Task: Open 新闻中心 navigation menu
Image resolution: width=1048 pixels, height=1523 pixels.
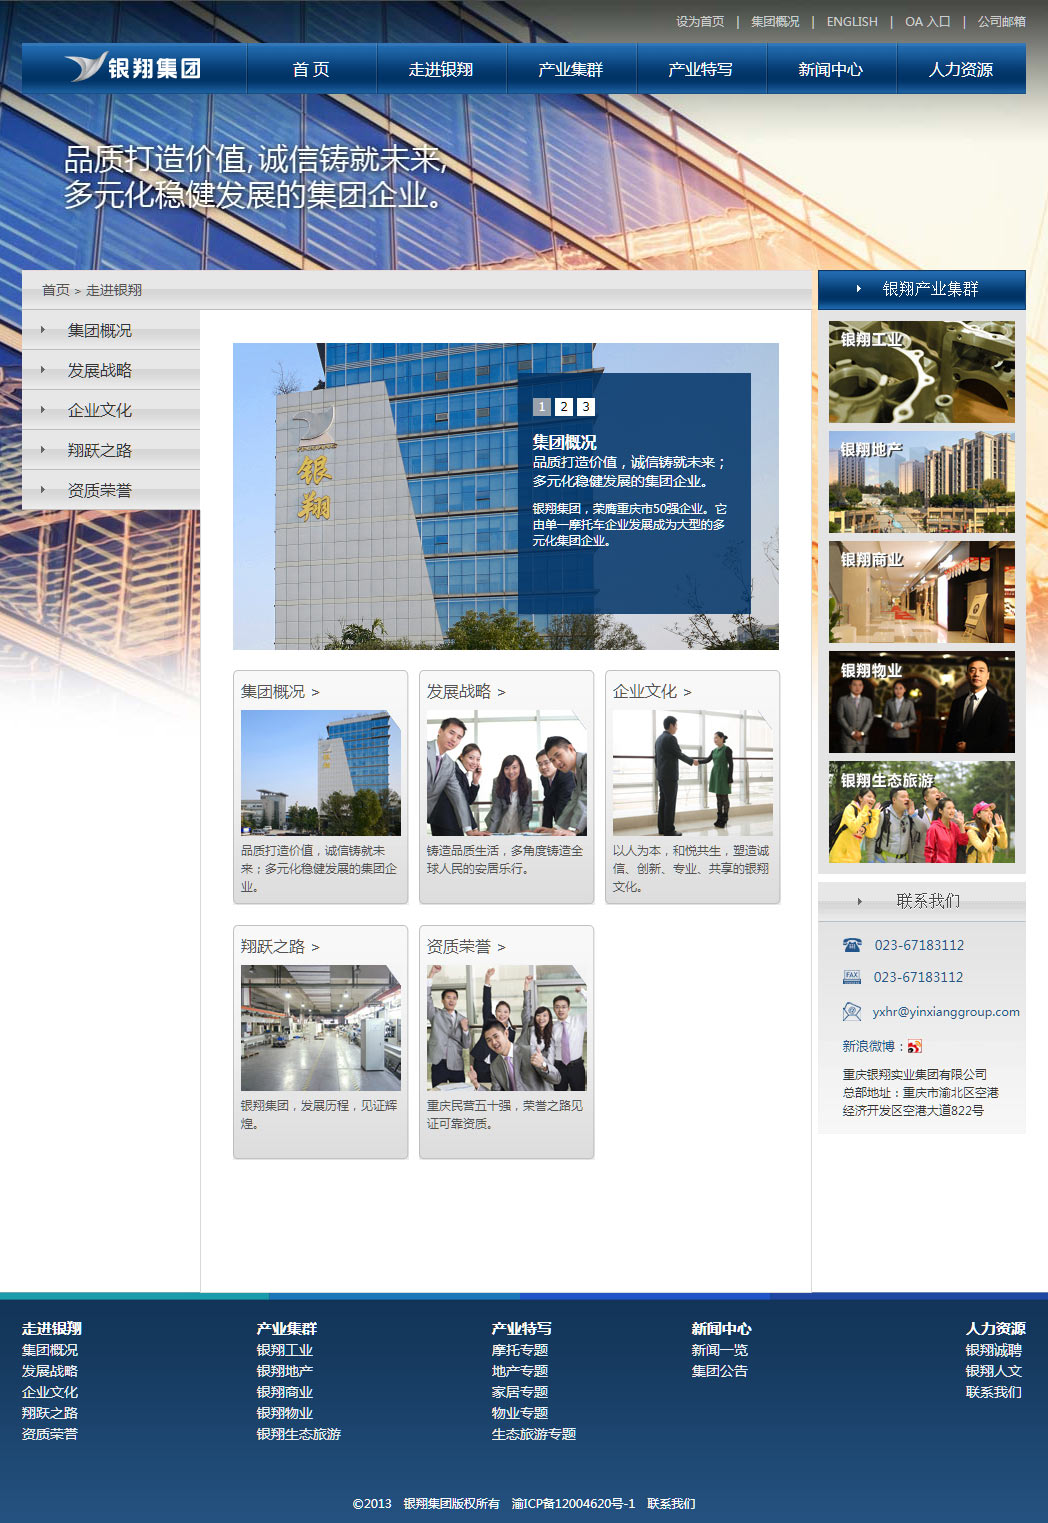Action: tap(831, 69)
